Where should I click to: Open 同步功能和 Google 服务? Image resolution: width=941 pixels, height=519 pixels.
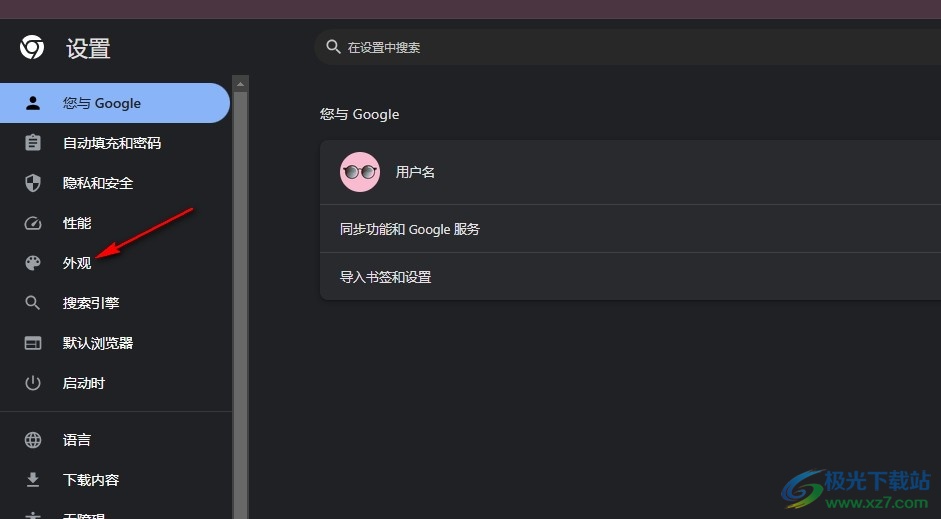tap(630, 229)
